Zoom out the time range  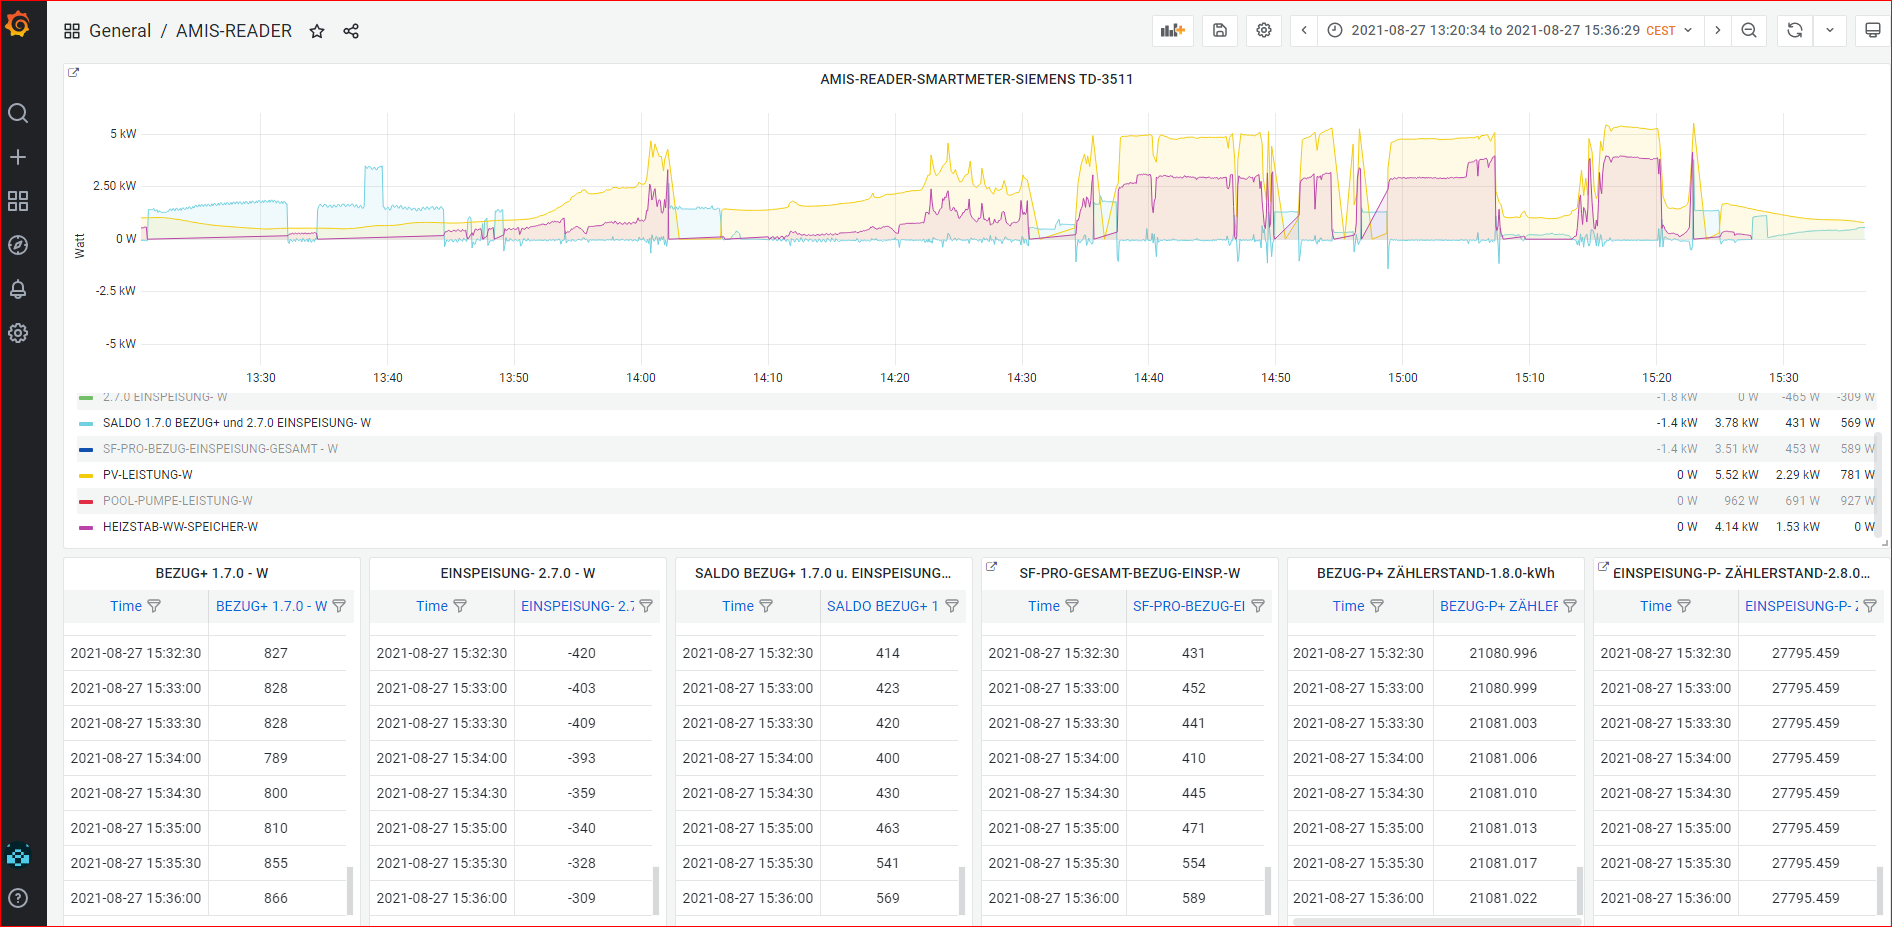(x=1749, y=30)
